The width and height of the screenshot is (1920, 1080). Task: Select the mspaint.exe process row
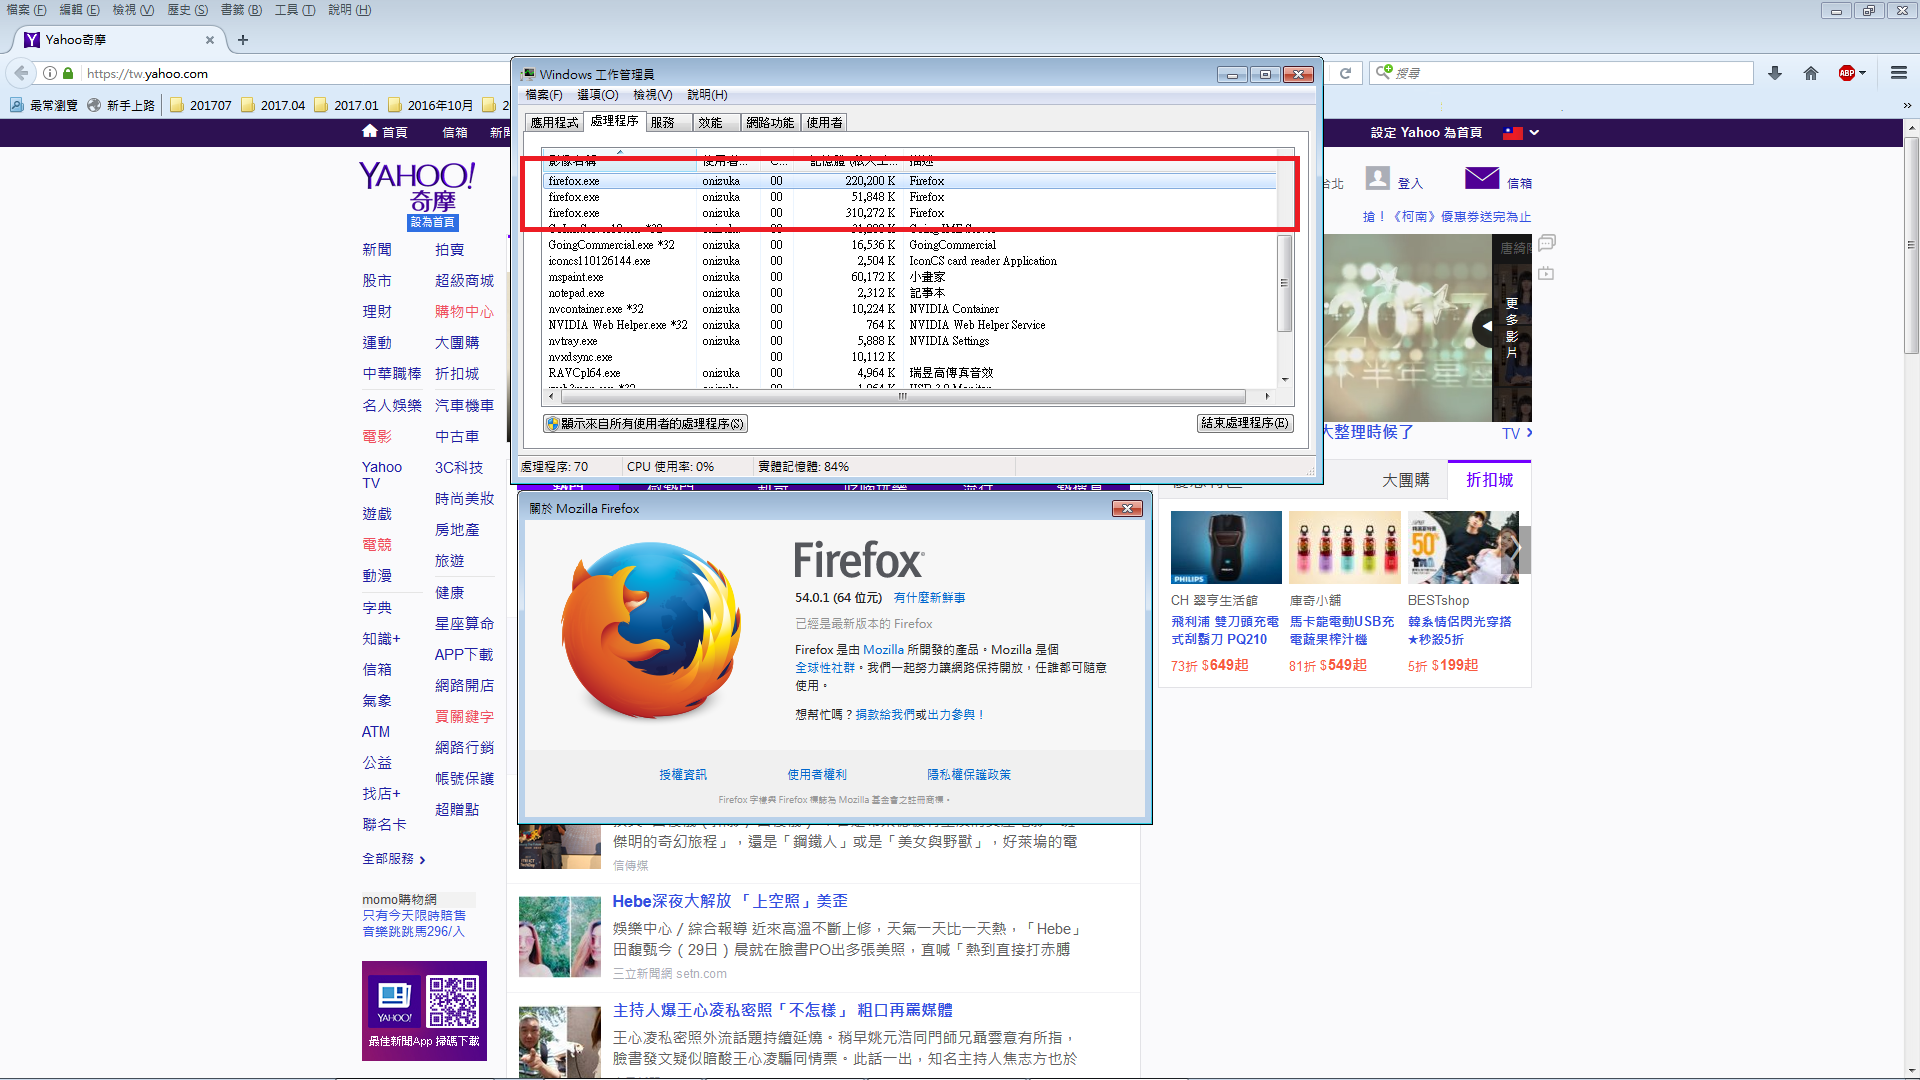(910, 277)
